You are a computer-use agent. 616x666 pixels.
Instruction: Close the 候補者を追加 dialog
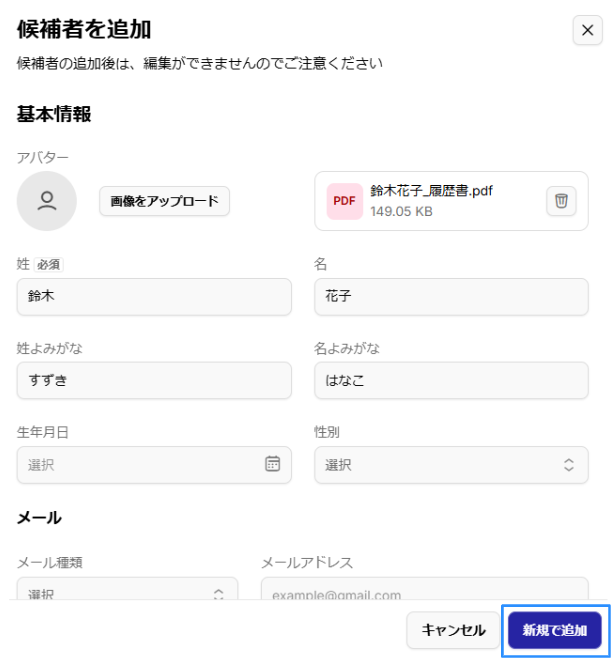(587, 31)
